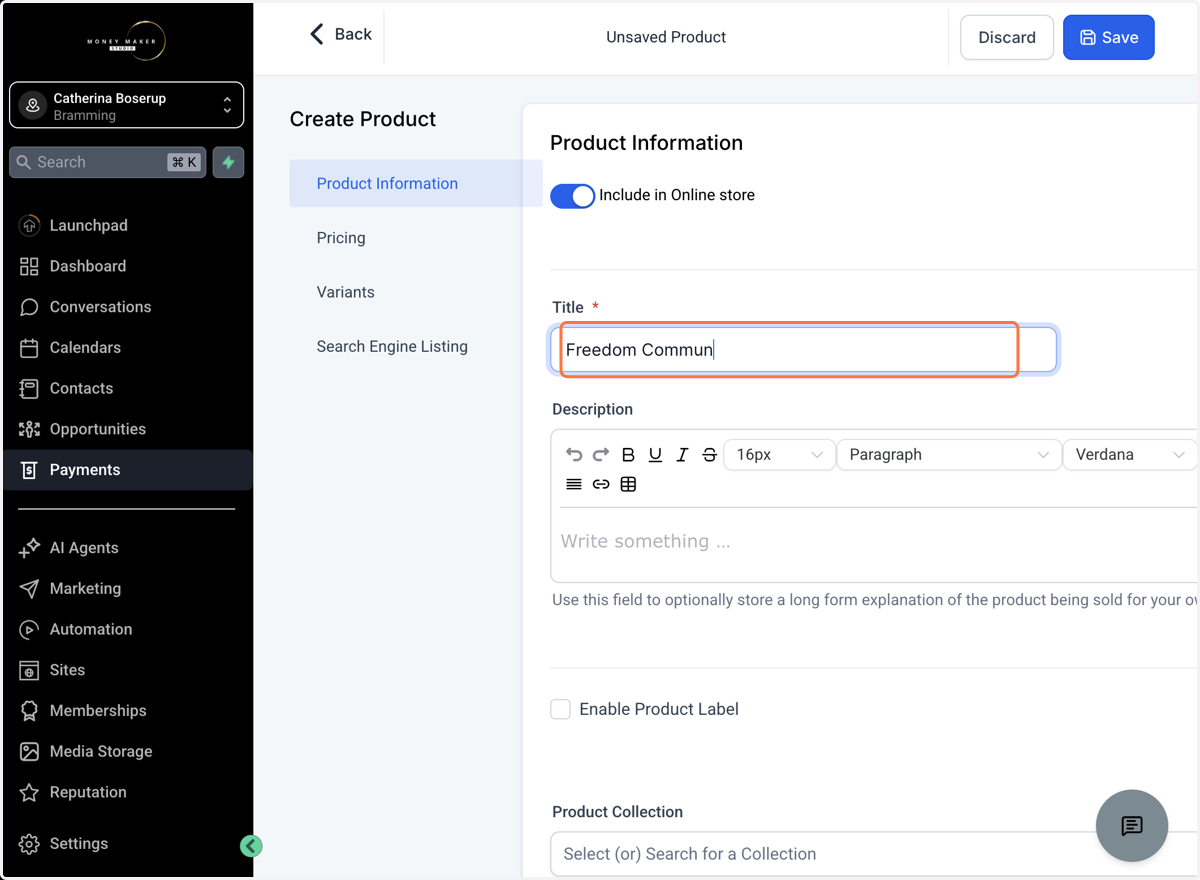Switch to Search Engine Listing section

392,346
